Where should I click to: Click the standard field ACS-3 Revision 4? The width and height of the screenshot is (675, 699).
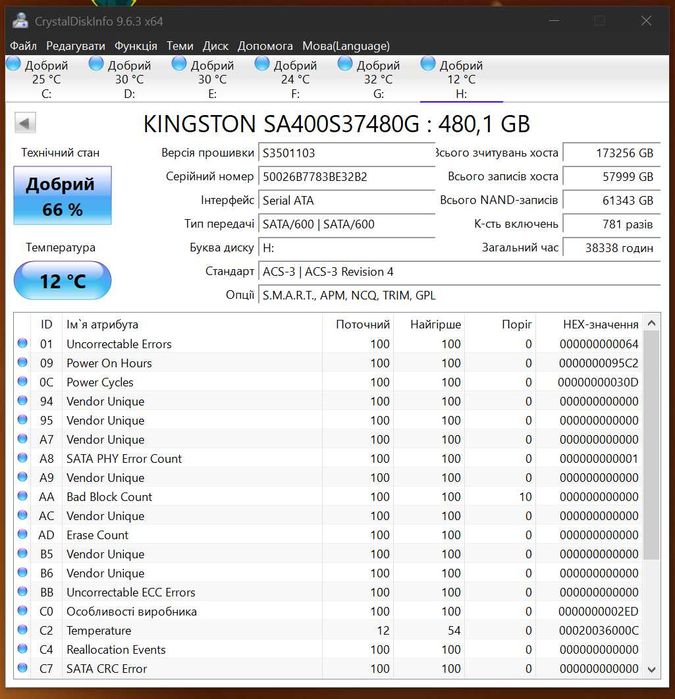tap(459, 271)
